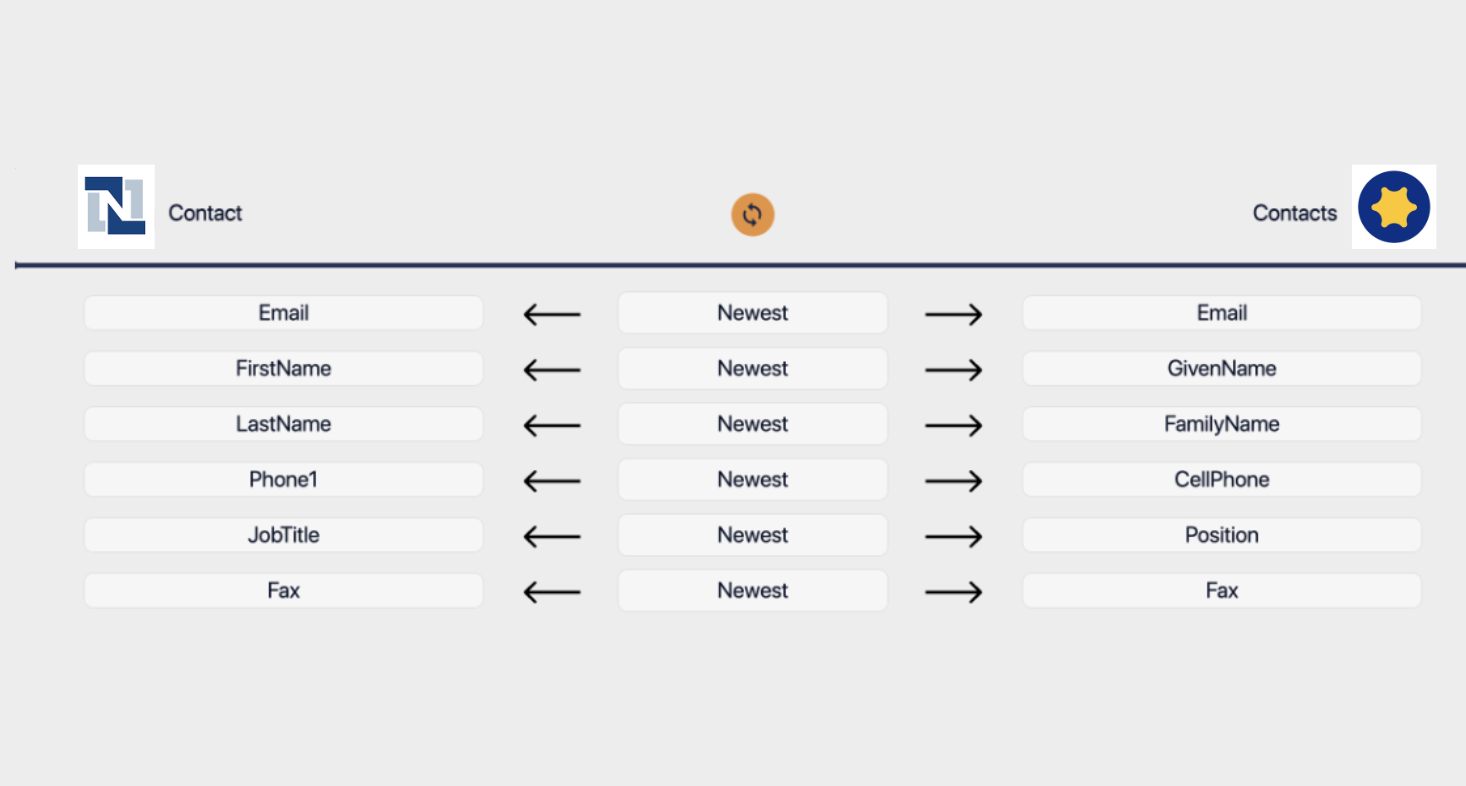1466x786 pixels.
Task: Select the GivenName target field
Action: pyautogui.click(x=1222, y=368)
